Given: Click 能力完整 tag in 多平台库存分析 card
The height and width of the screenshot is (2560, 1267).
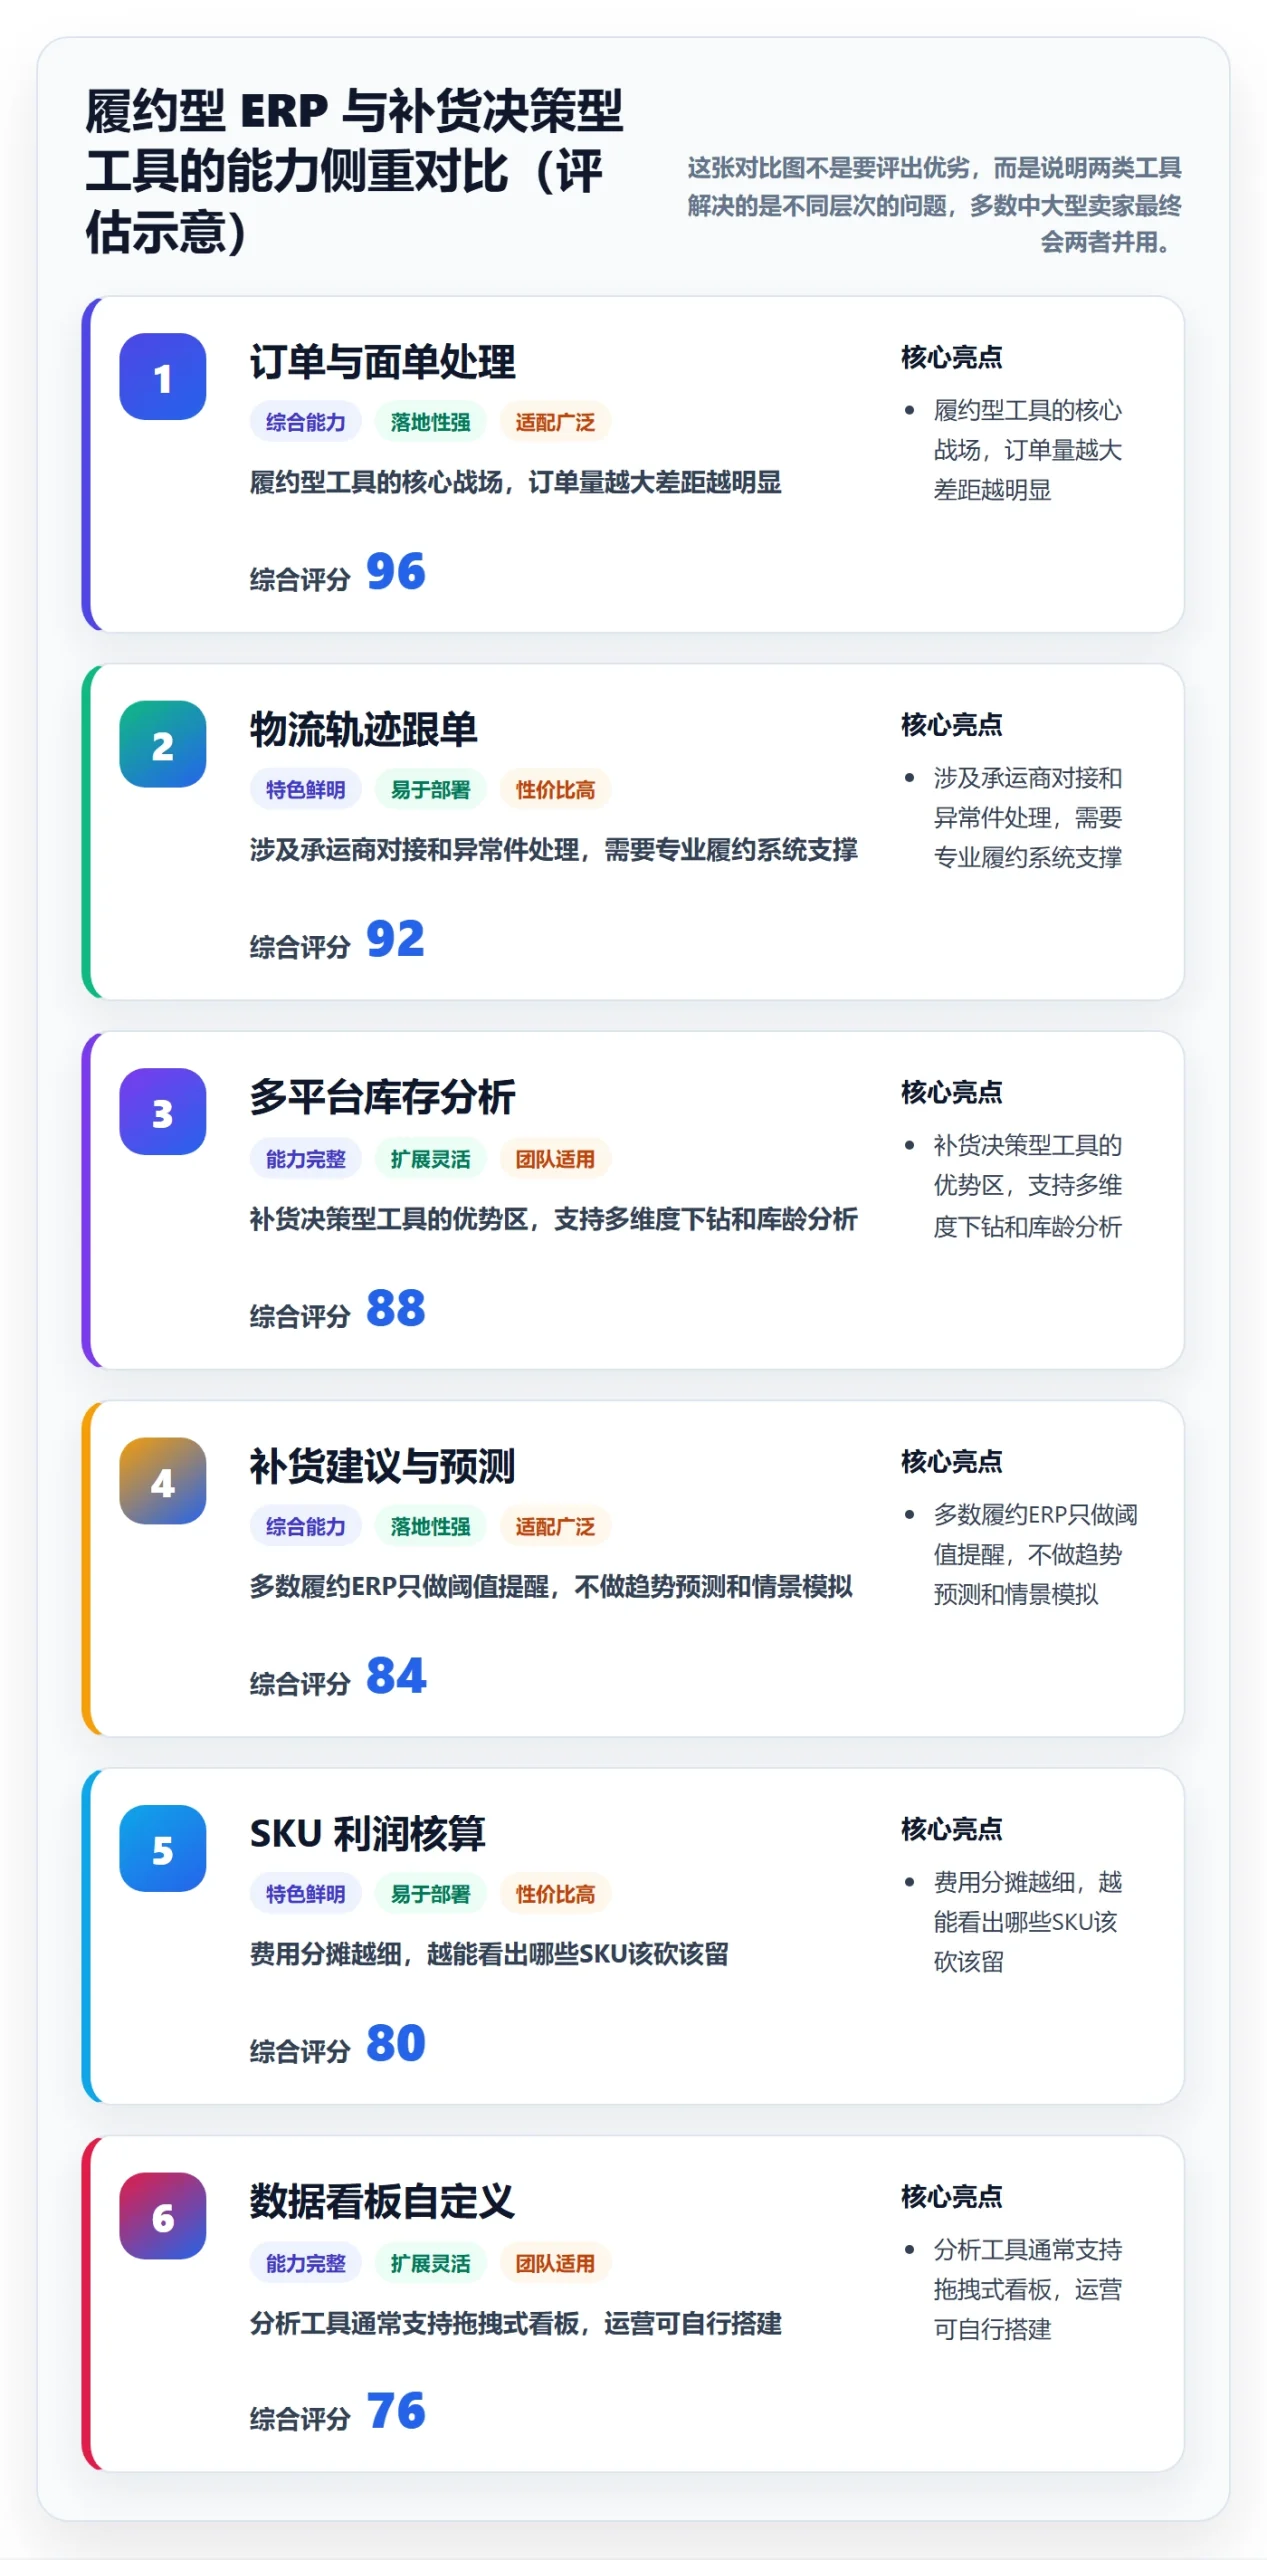Looking at the screenshot, I should point(305,1159).
